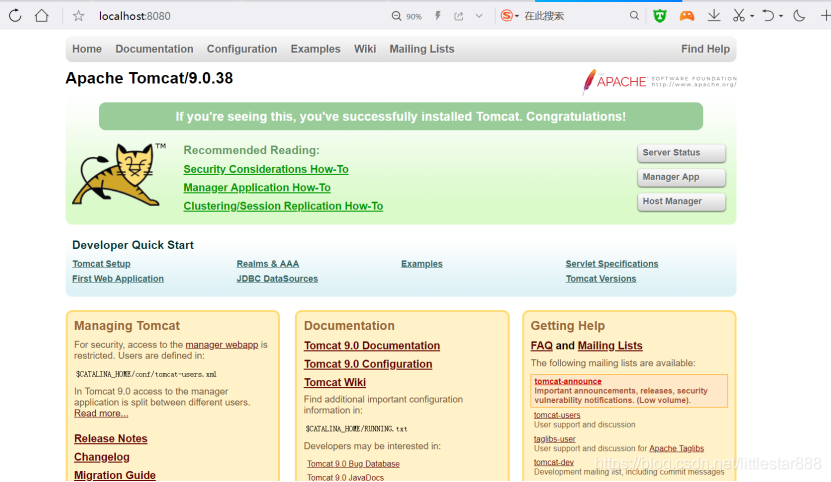Open Clustering/Session Replication How-To link
This screenshot has height=482, width=831.
[283, 206]
